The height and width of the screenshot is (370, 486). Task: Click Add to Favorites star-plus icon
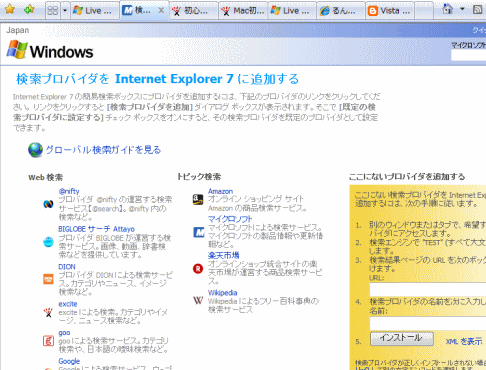point(29,9)
